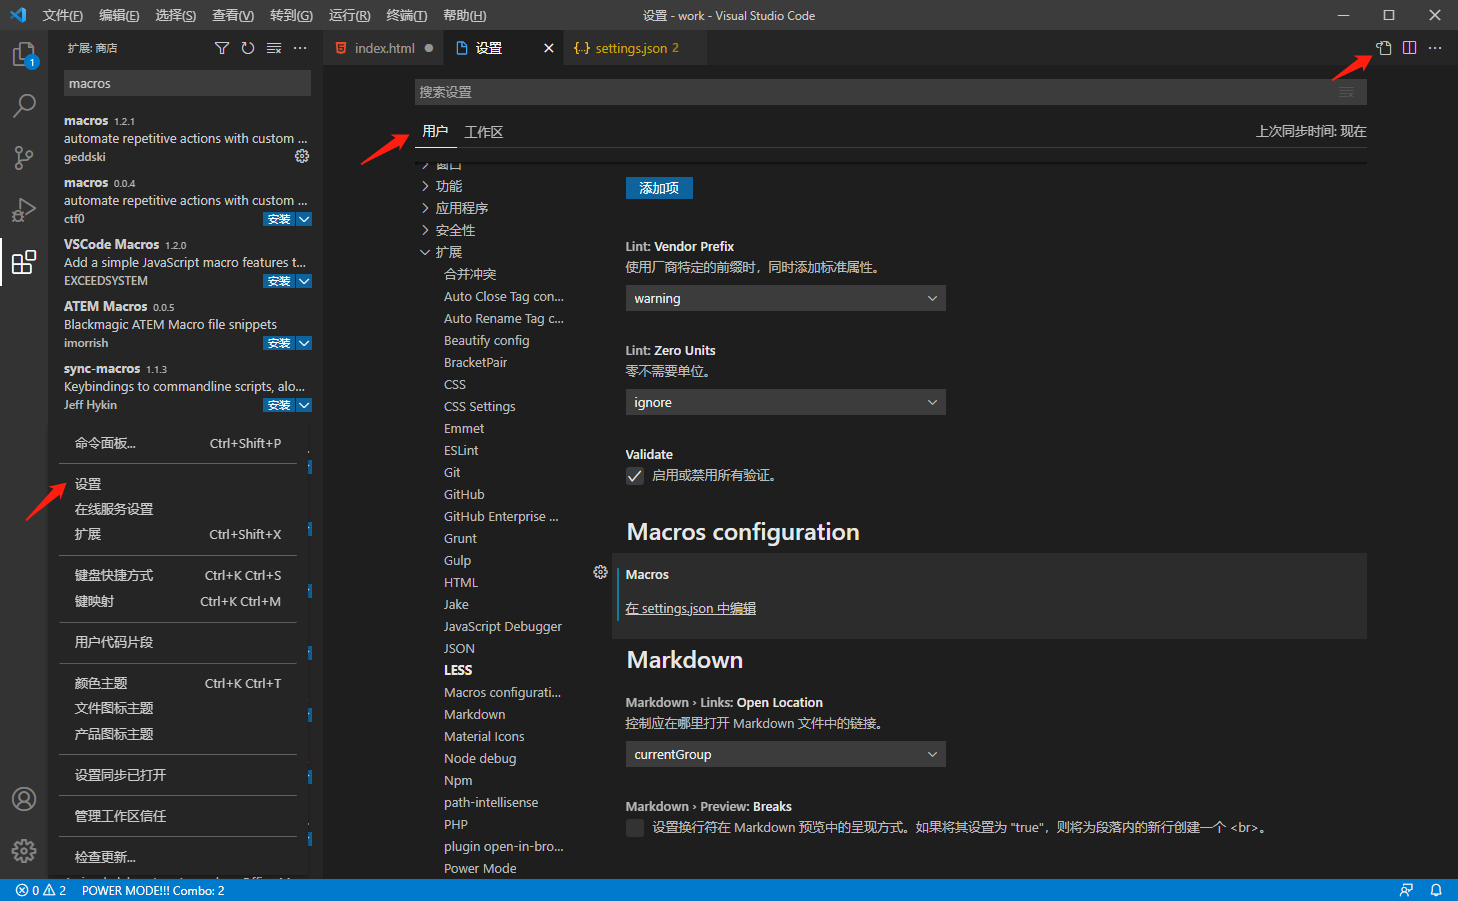Select the 工作区 settings tab
1458x901 pixels.
[483, 132]
